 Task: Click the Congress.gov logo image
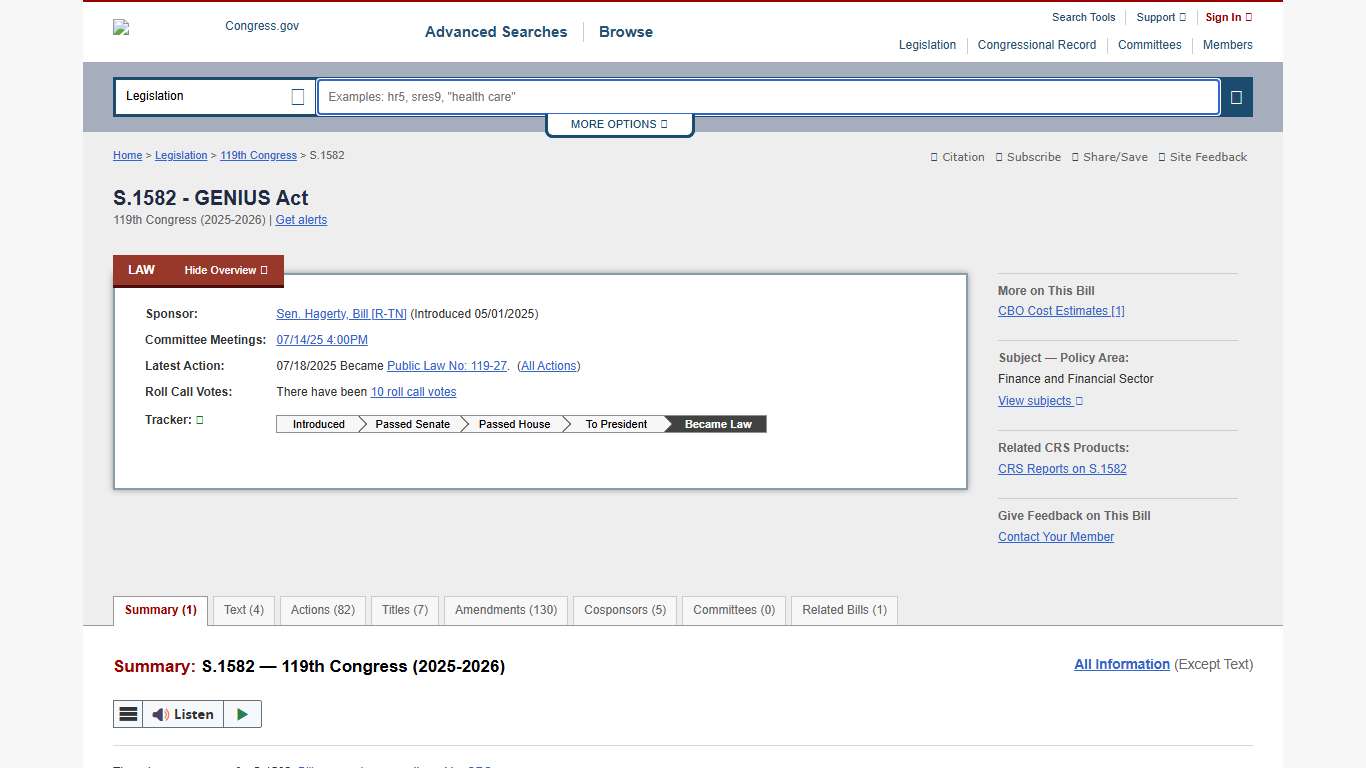click(x=120, y=27)
